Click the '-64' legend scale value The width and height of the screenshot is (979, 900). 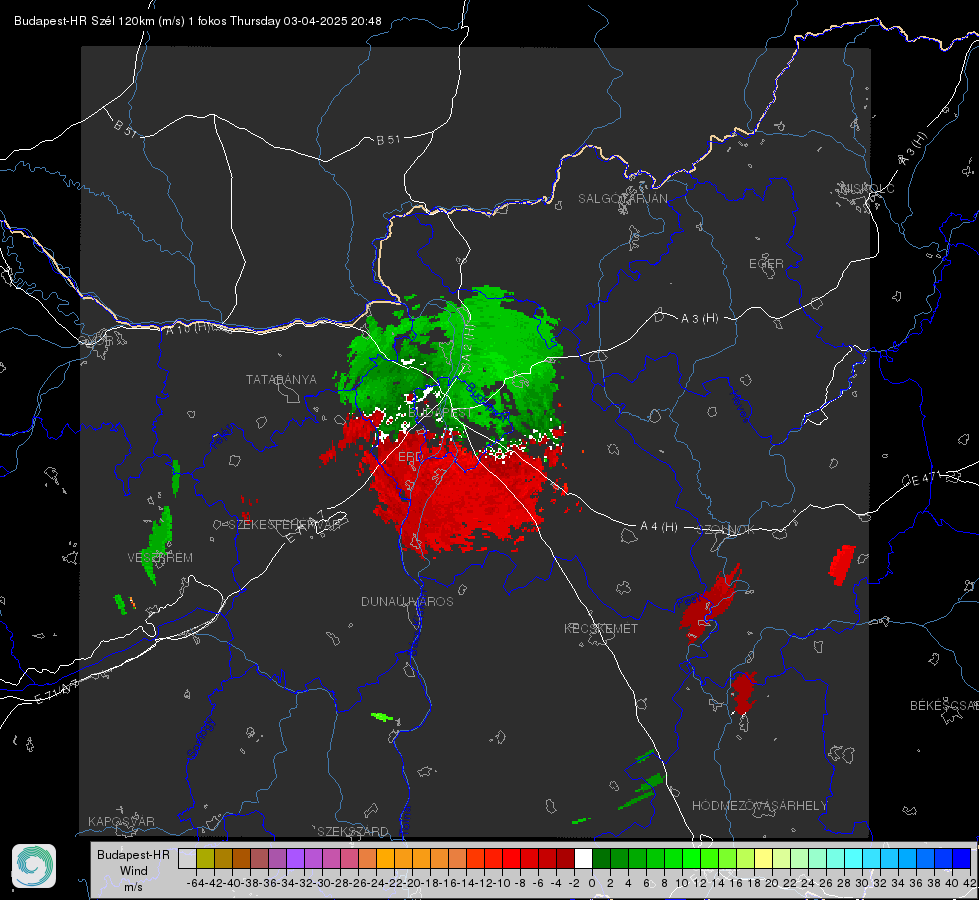[195, 883]
